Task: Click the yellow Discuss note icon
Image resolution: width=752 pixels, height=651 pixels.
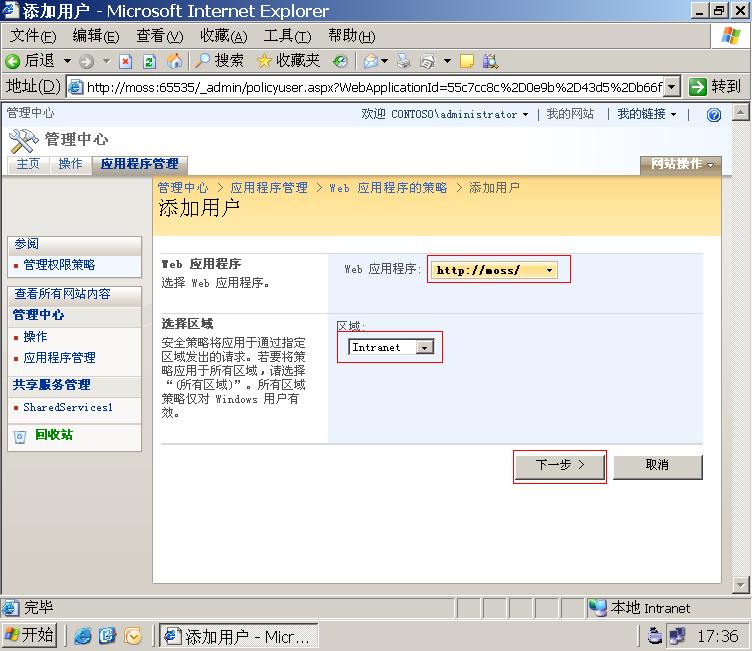Action: [x=467, y=61]
